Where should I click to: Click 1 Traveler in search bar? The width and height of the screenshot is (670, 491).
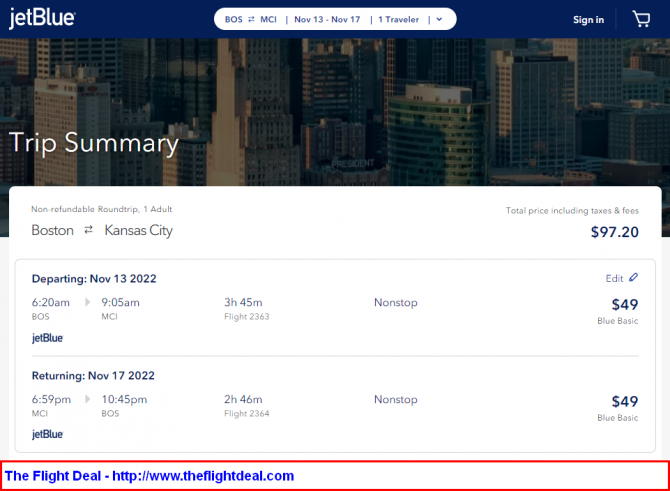(399, 19)
